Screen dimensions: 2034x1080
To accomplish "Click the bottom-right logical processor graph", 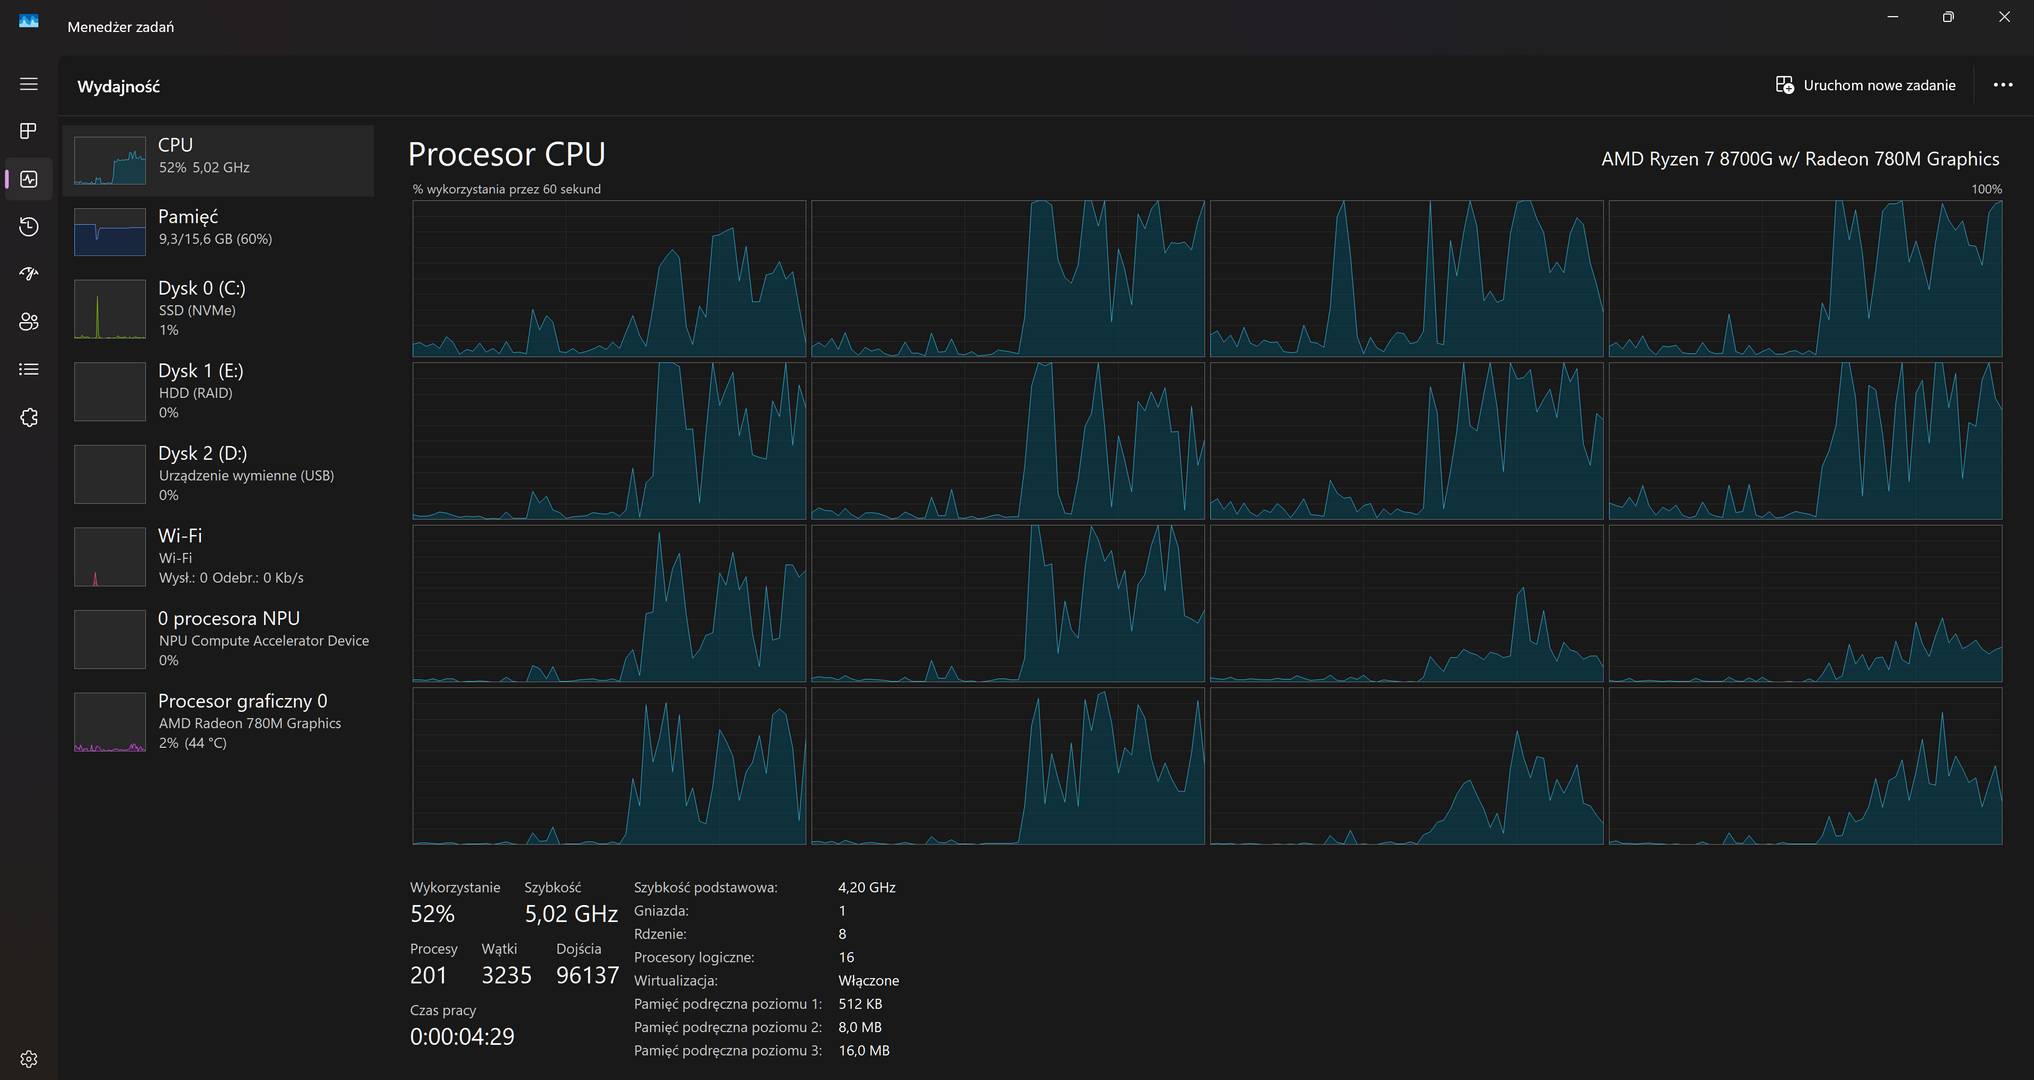I will (1805, 766).
